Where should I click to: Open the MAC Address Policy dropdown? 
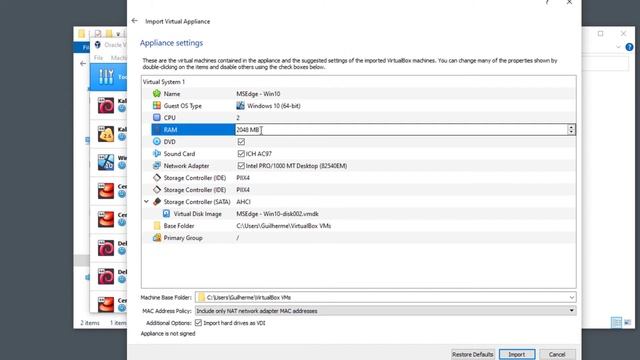click(x=571, y=311)
